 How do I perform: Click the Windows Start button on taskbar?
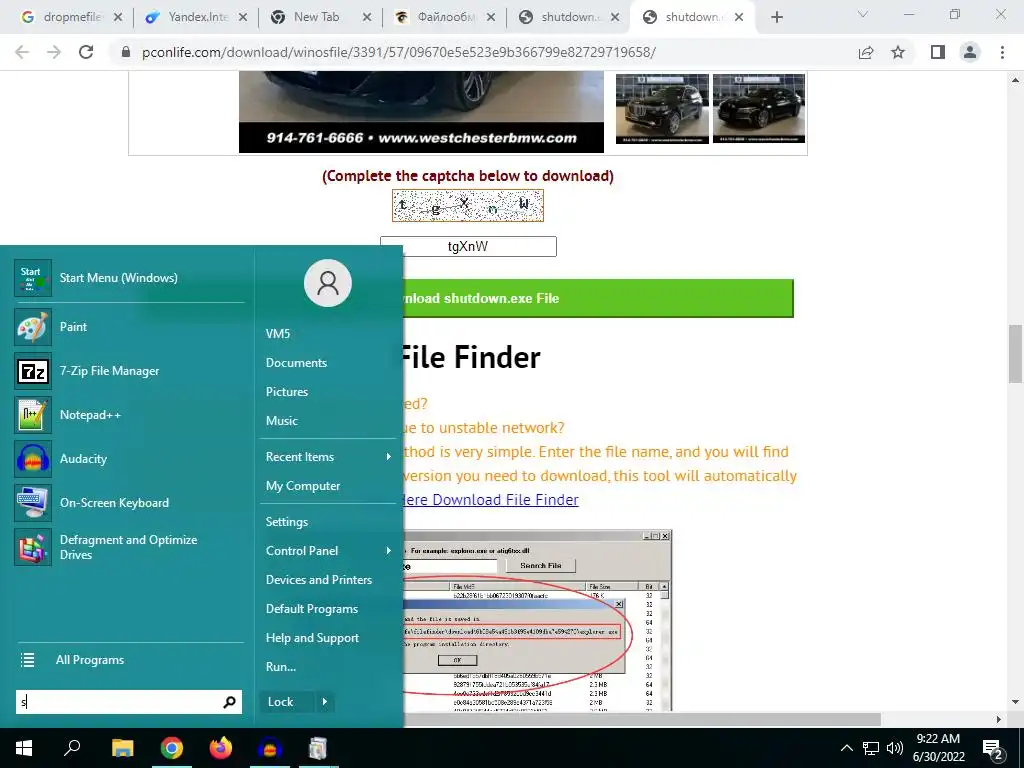click(x=24, y=748)
